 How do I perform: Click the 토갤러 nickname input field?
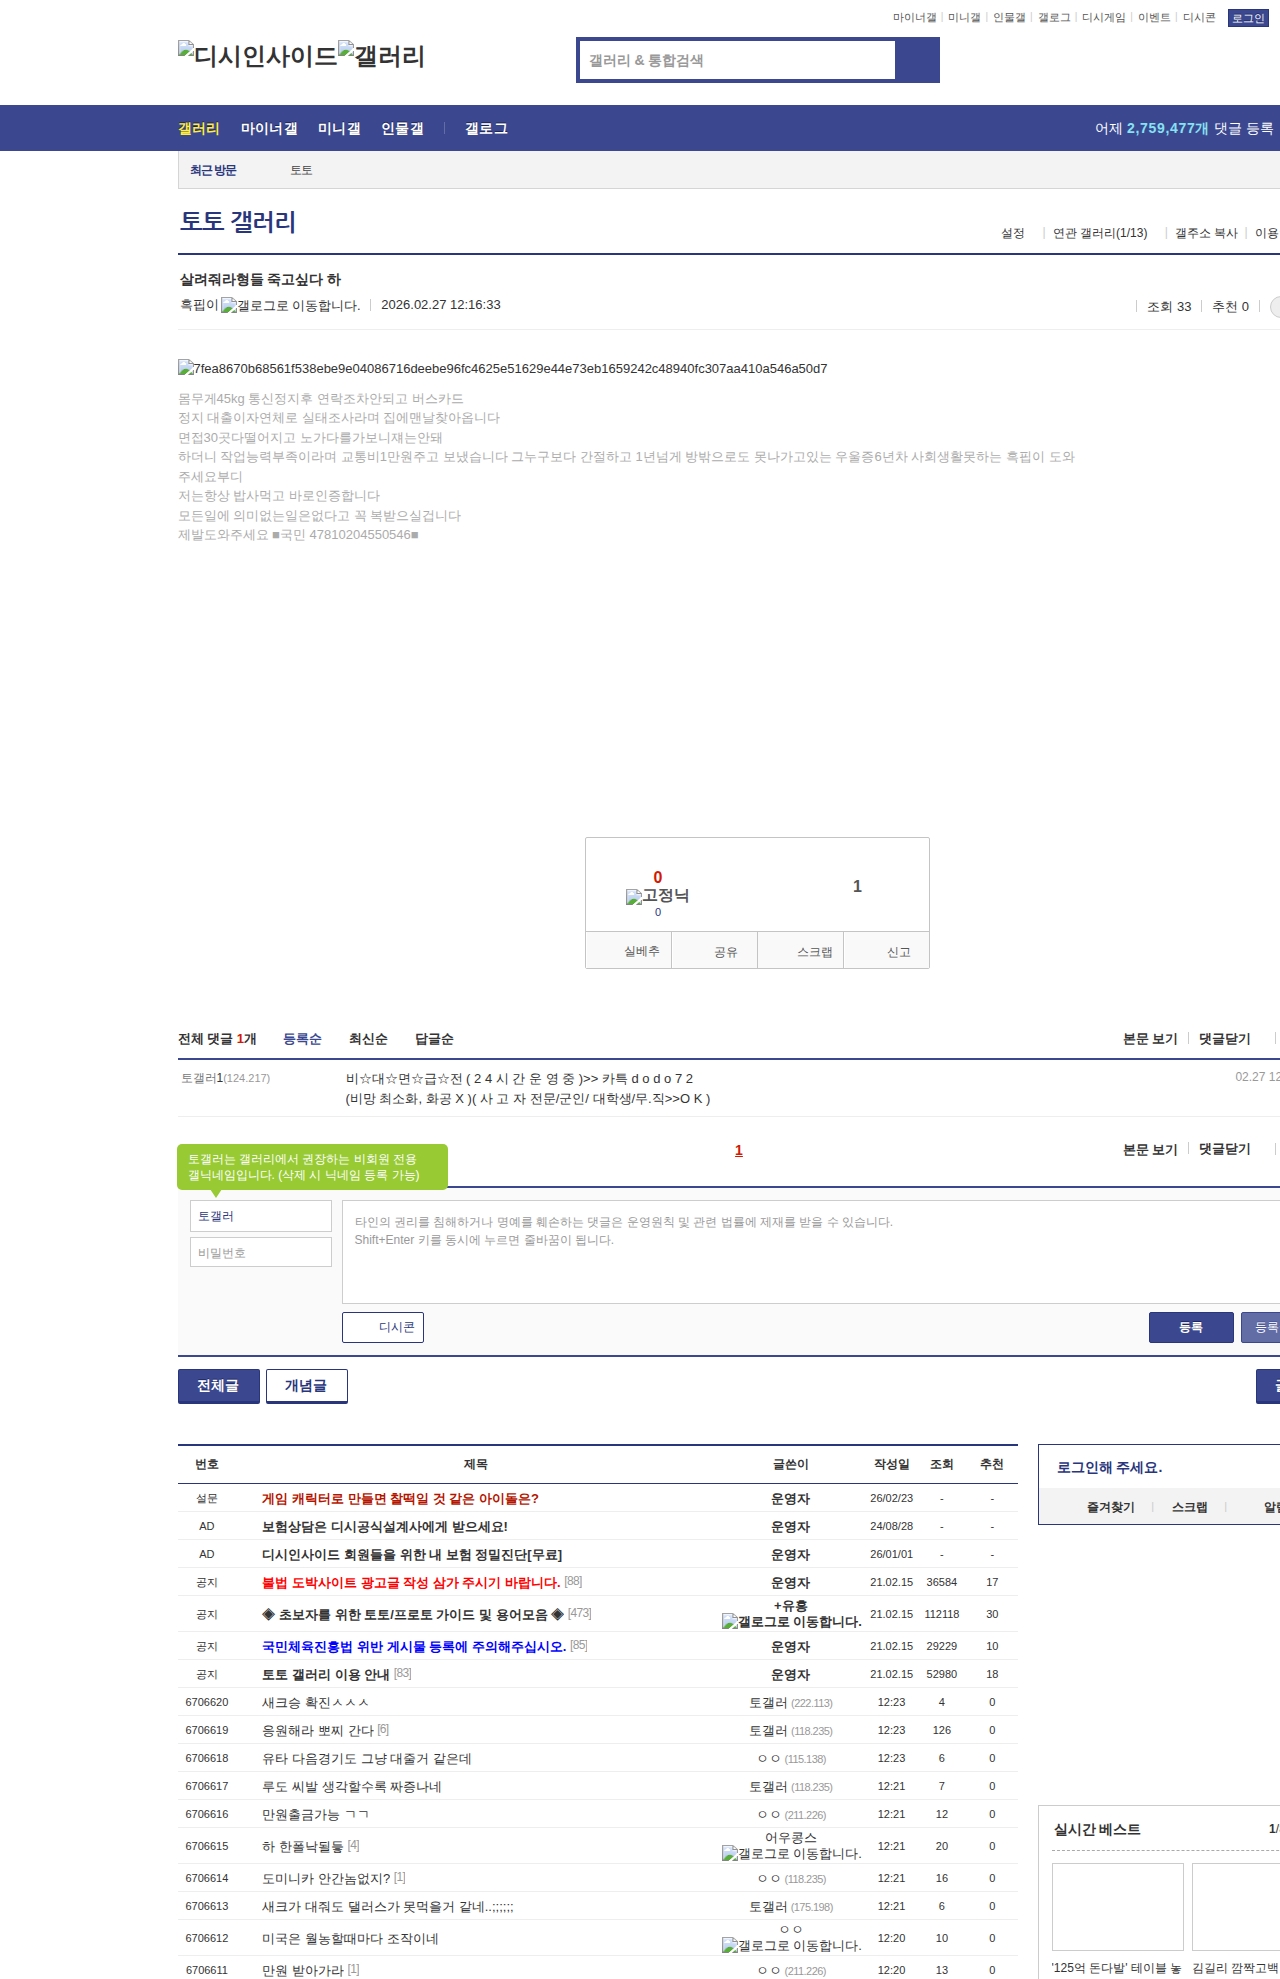pos(261,1216)
